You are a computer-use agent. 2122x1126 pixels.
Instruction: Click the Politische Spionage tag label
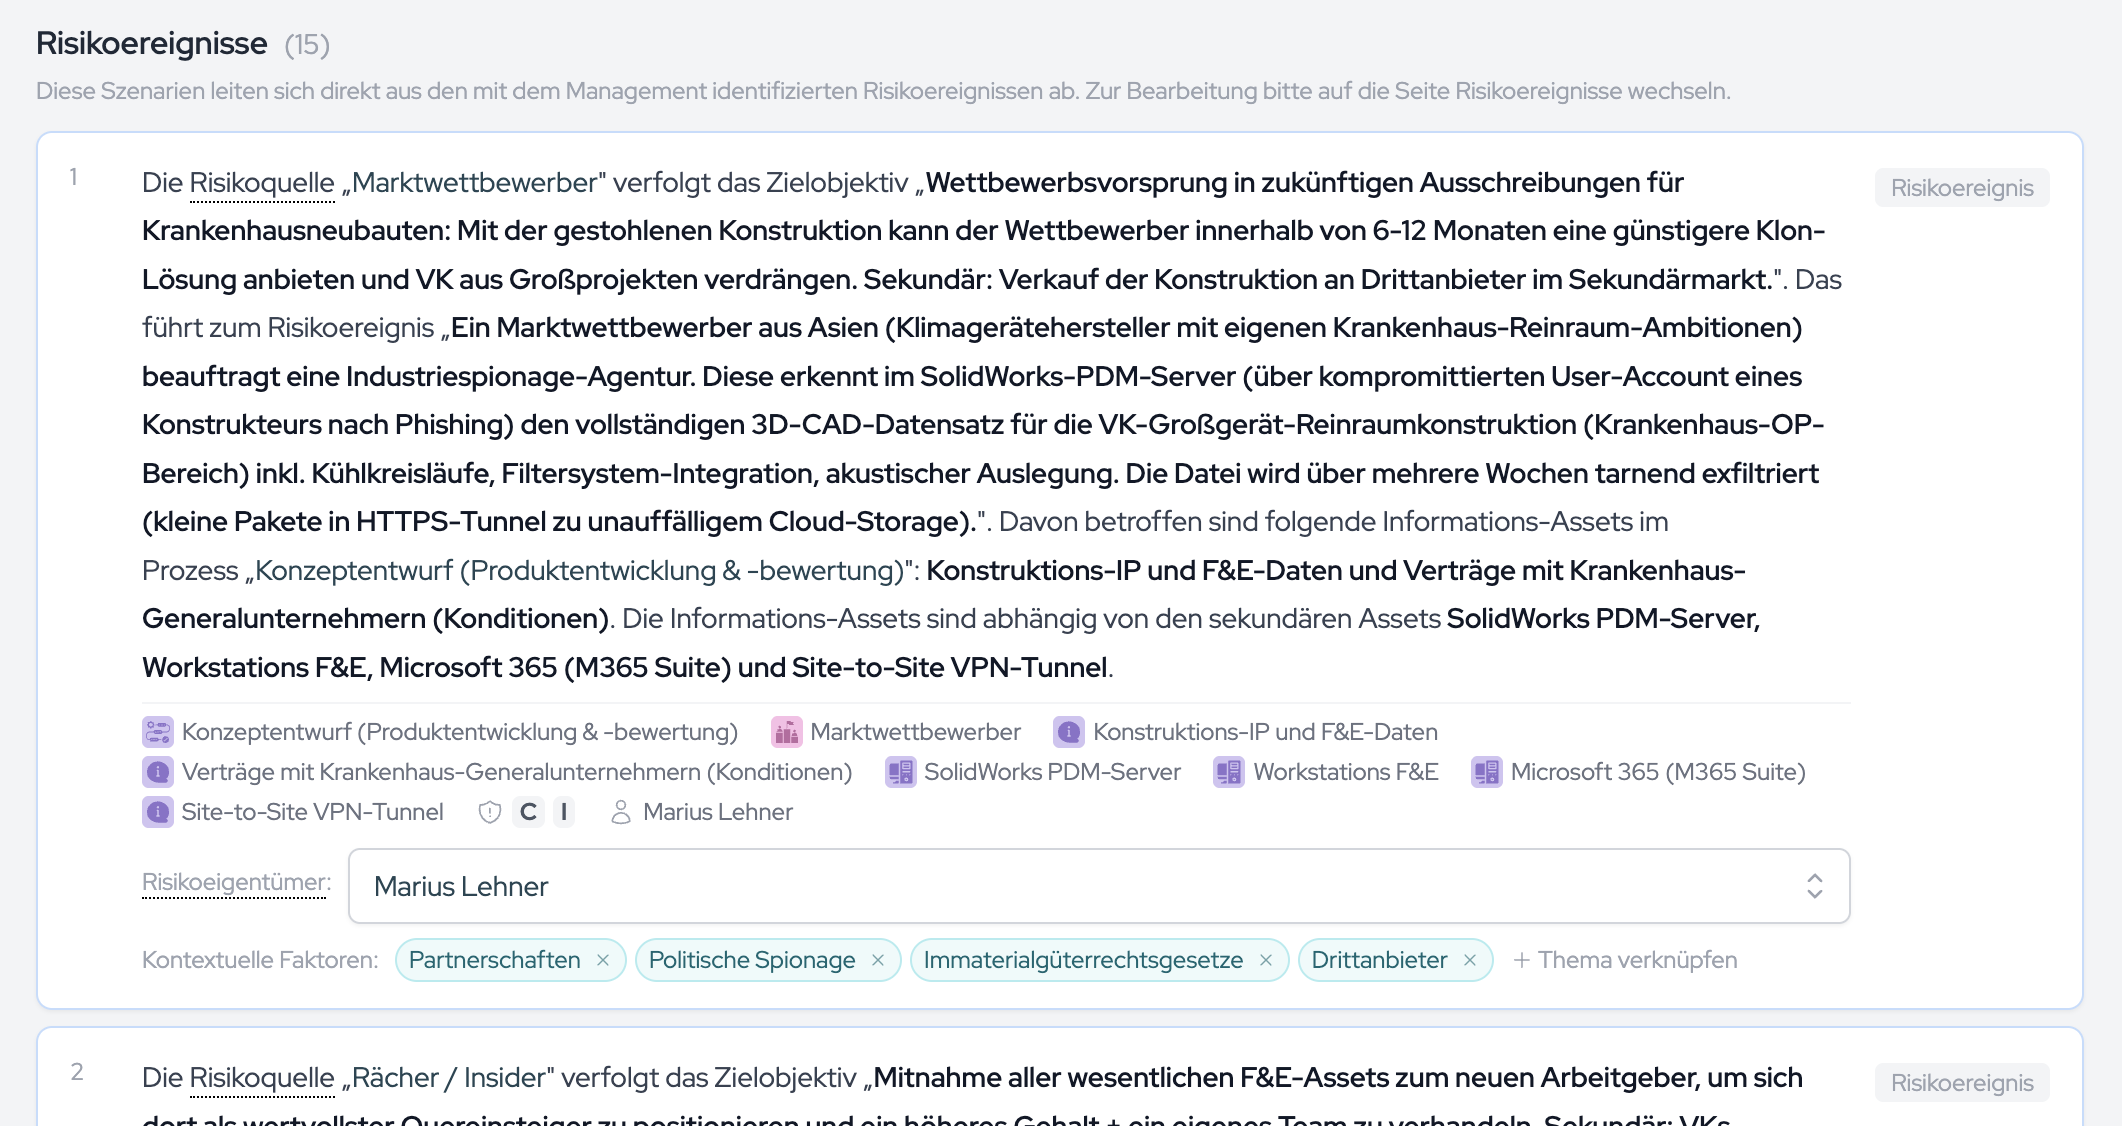point(752,960)
